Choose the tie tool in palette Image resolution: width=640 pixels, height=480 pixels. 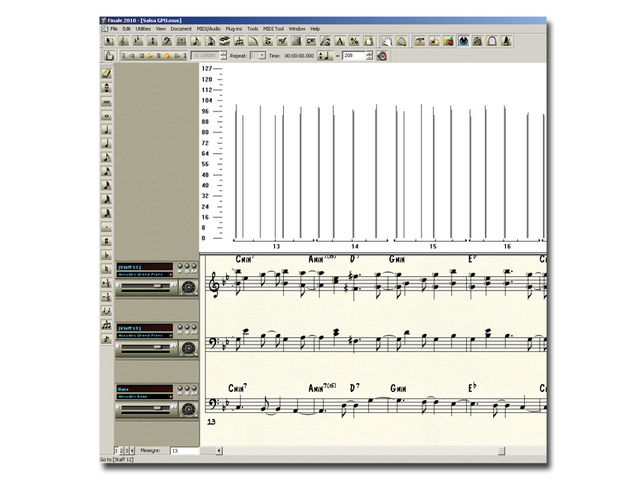point(106,310)
